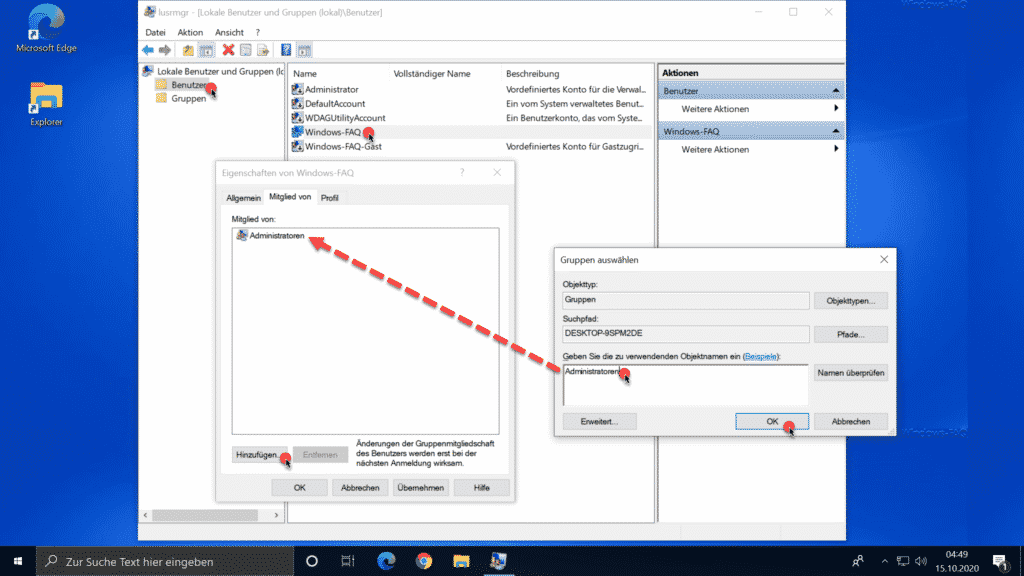Click the Objekttypen button

850,301
